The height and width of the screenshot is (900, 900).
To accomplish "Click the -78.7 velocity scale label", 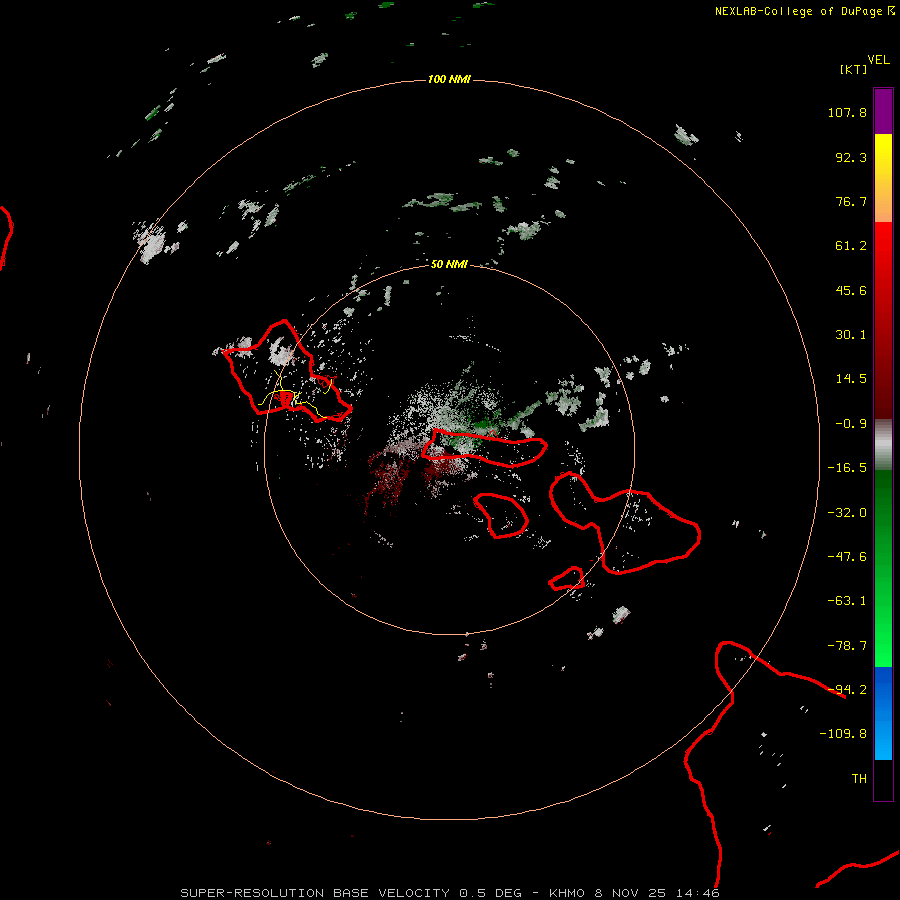I will pyautogui.click(x=847, y=646).
